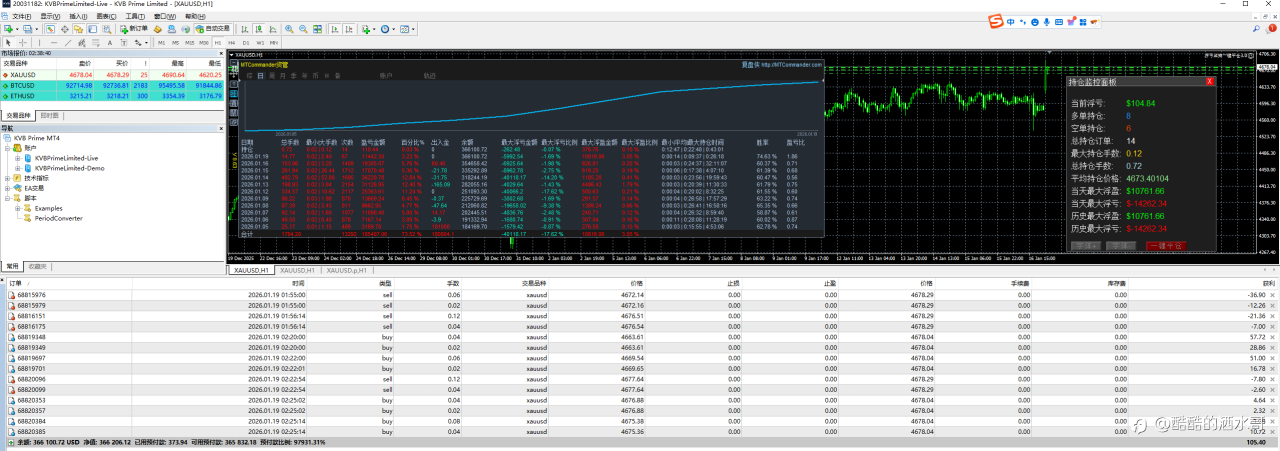Expand the 技术指标 tree node

coord(9,177)
